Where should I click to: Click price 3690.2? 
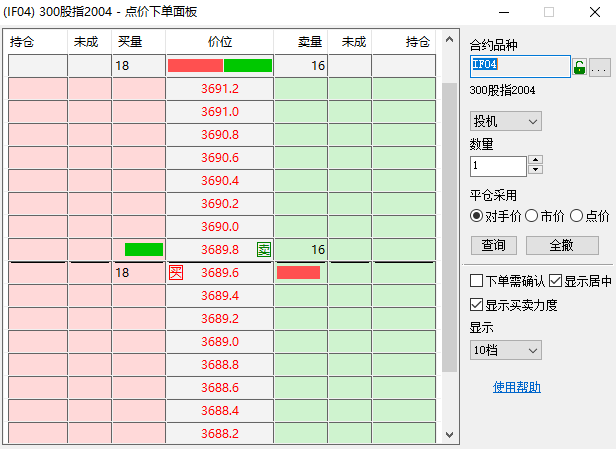[x=220, y=203]
